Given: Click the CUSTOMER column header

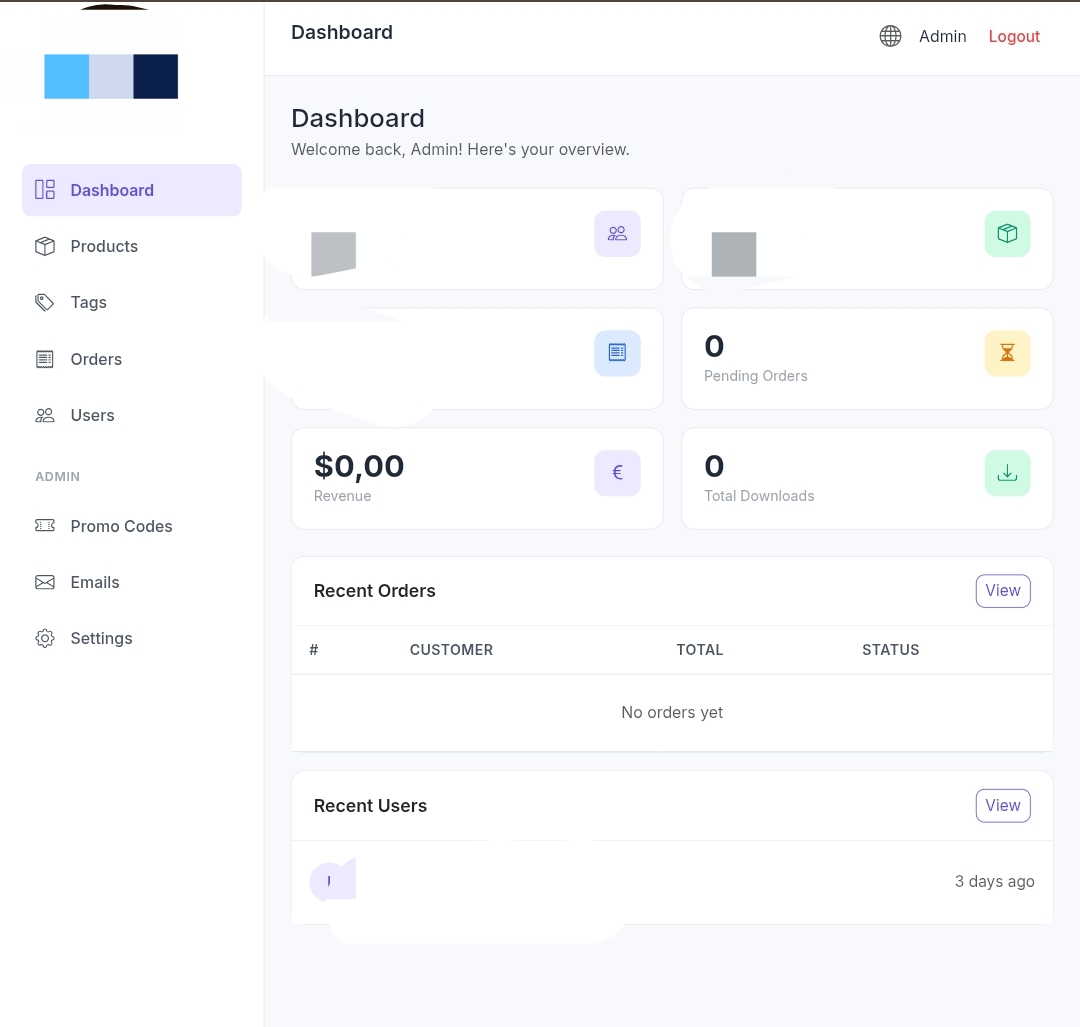Looking at the screenshot, I should pos(451,650).
